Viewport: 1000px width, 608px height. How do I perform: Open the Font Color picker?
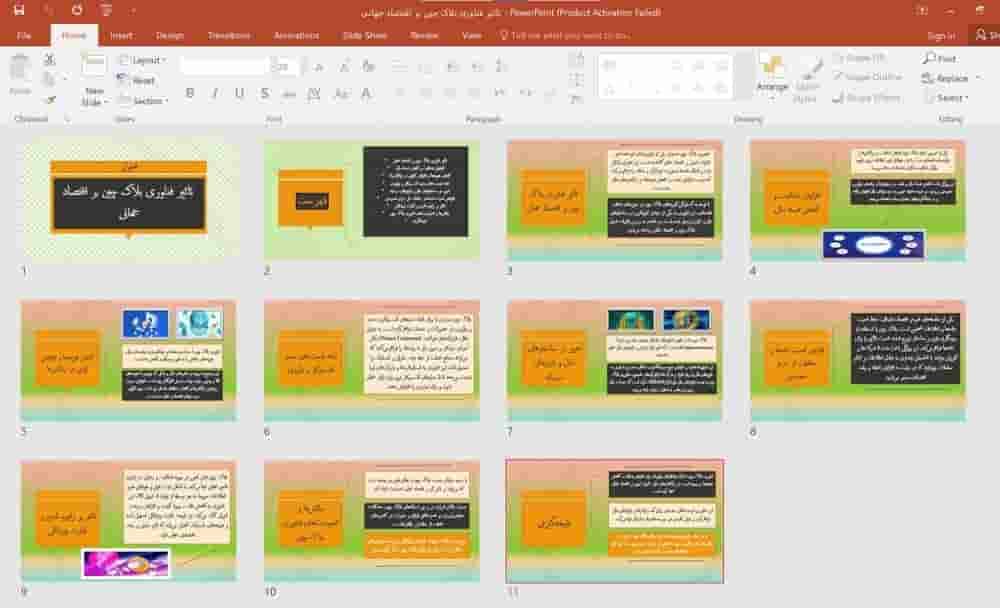(x=366, y=94)
